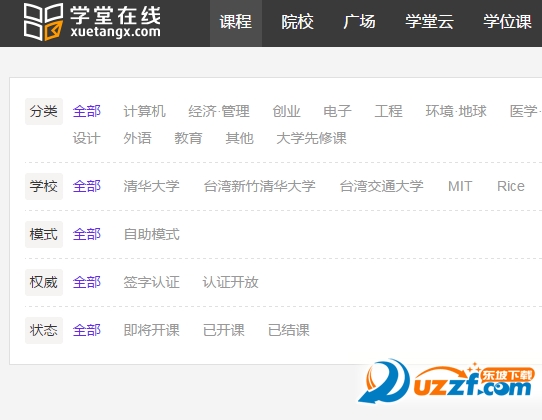Filter by 大学先修课 category
542x420 pixels.
[311, 138]
